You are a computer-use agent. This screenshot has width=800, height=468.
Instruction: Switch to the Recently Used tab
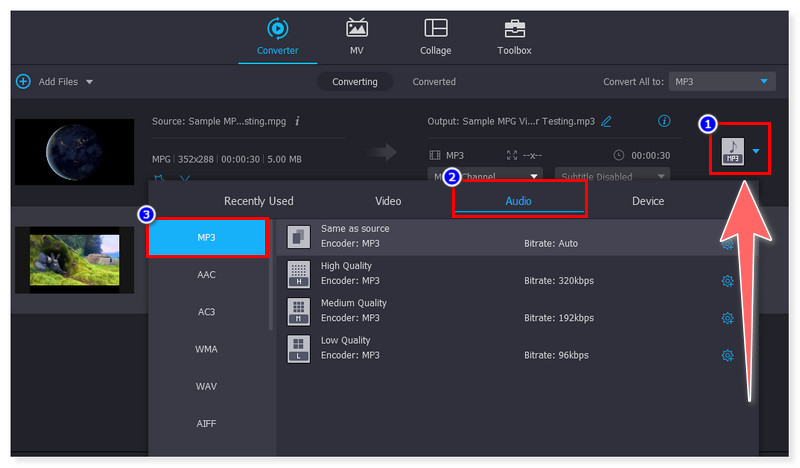(258, 201)
